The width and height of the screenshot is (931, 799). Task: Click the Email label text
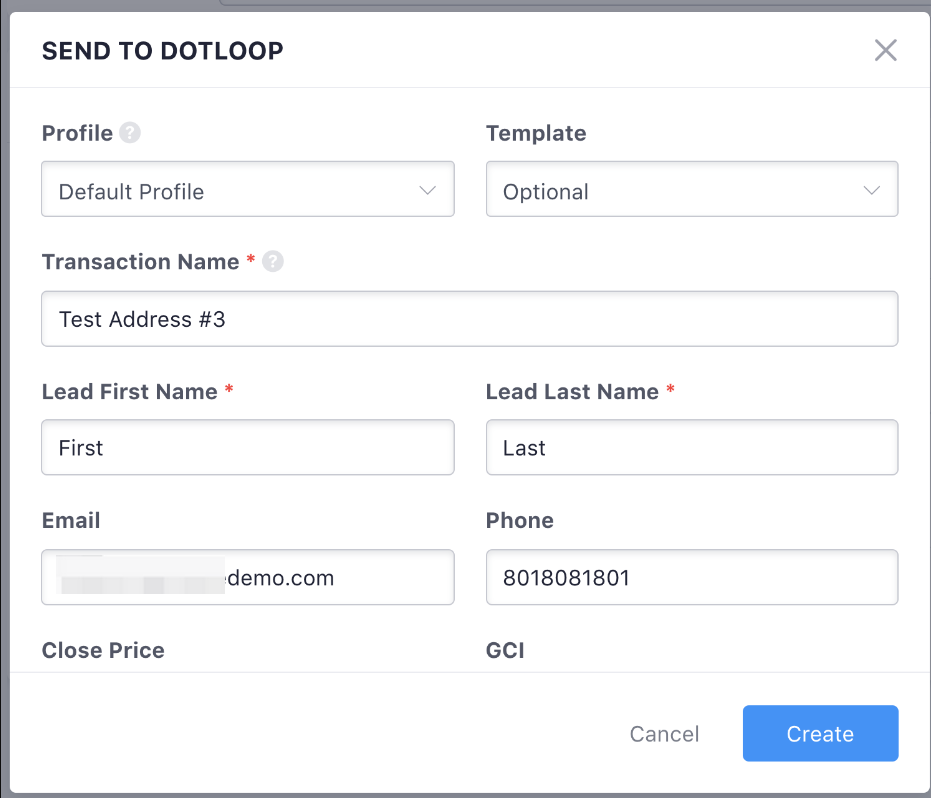pos(71,521)
